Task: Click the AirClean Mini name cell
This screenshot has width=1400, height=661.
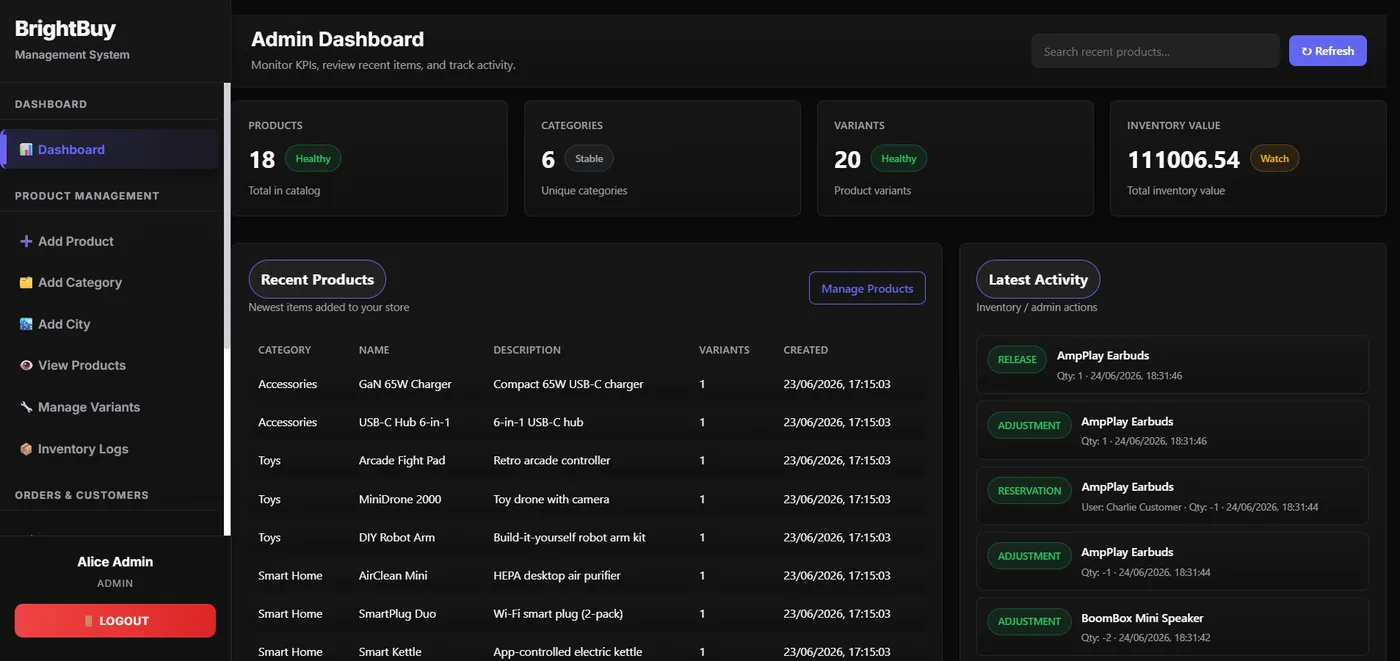Action: click(393, 576)
